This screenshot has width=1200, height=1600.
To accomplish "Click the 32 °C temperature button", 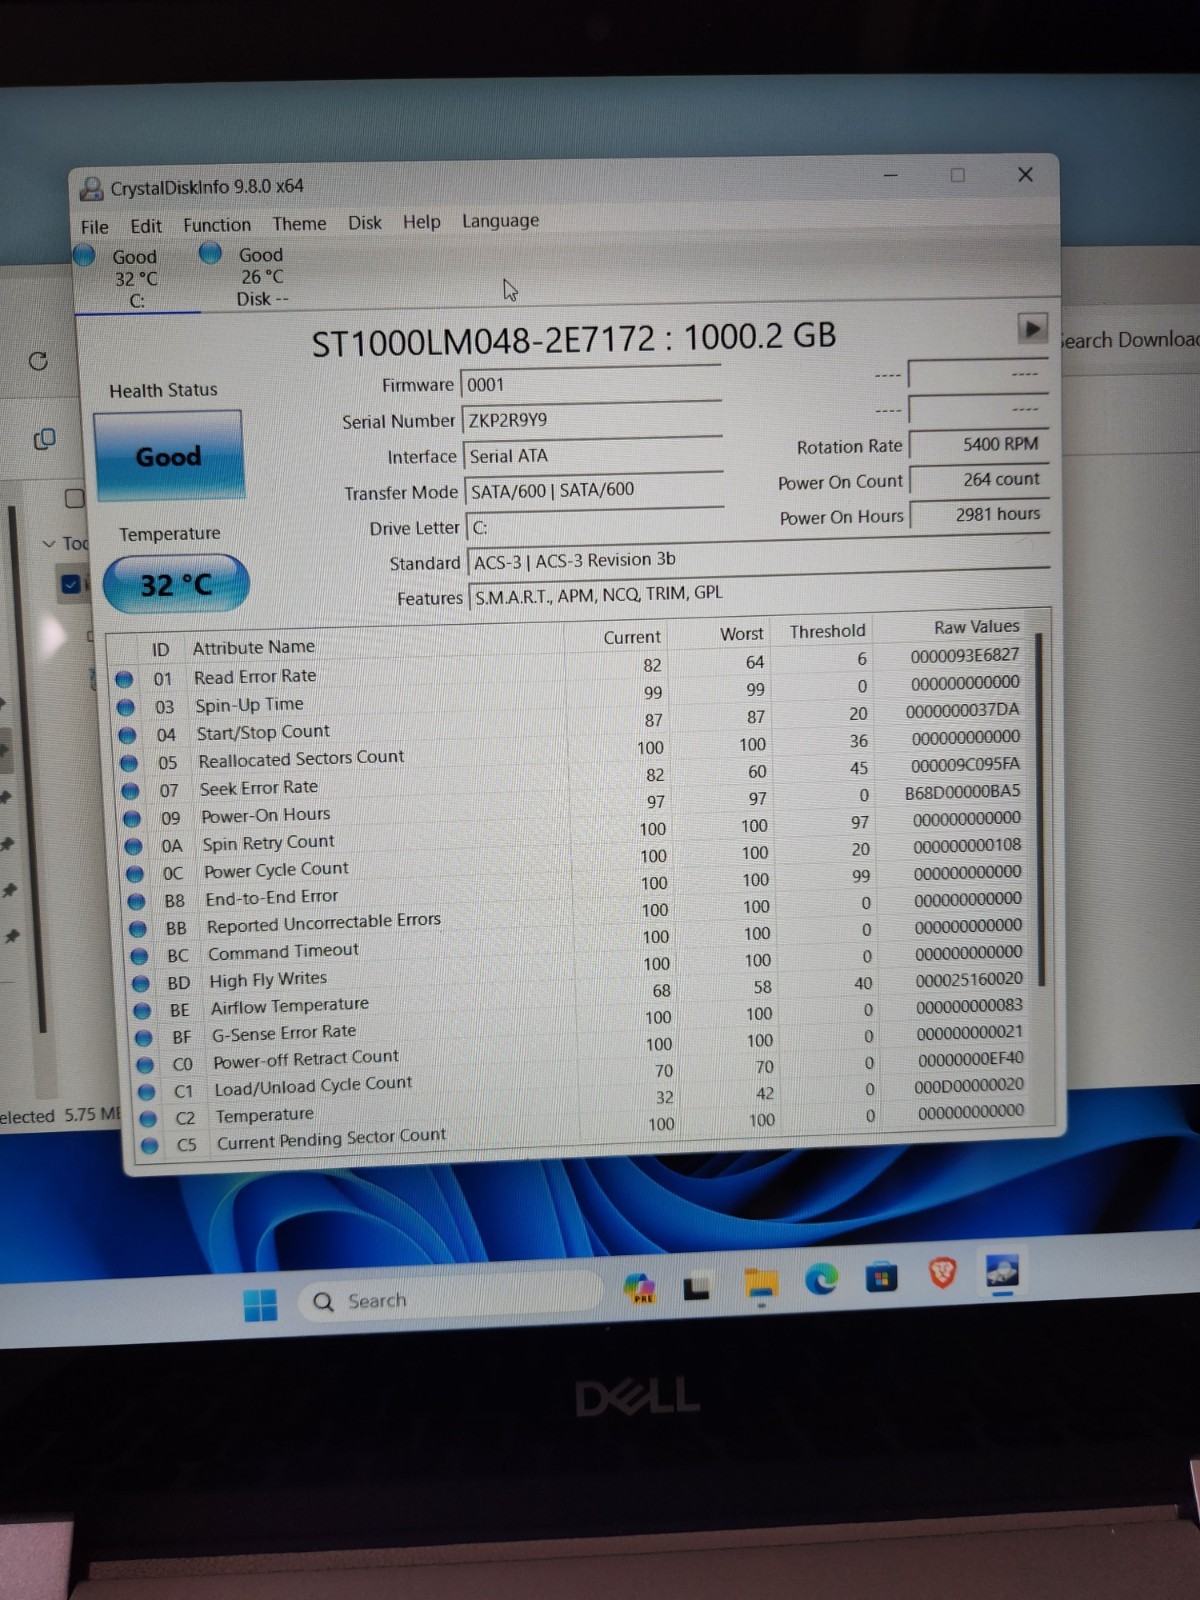I will pyautogui.click(x=176, y=584).
